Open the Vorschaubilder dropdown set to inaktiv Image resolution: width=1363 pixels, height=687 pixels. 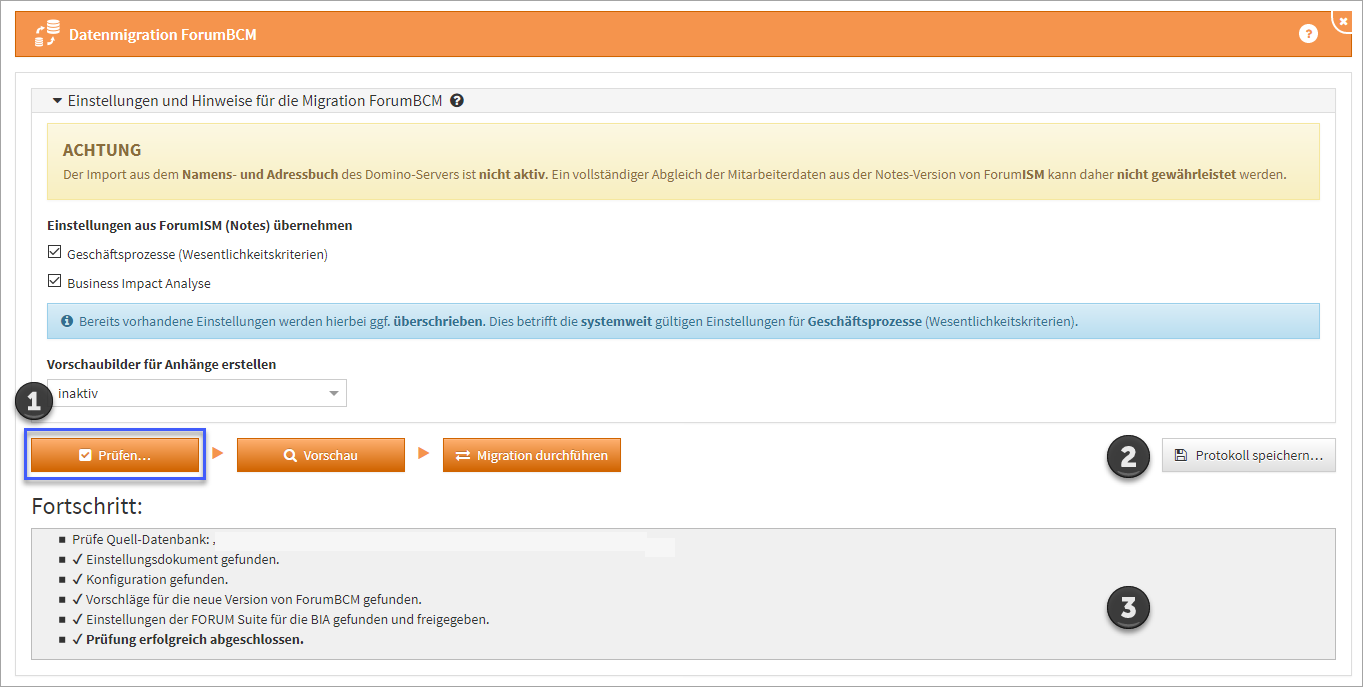197,393
